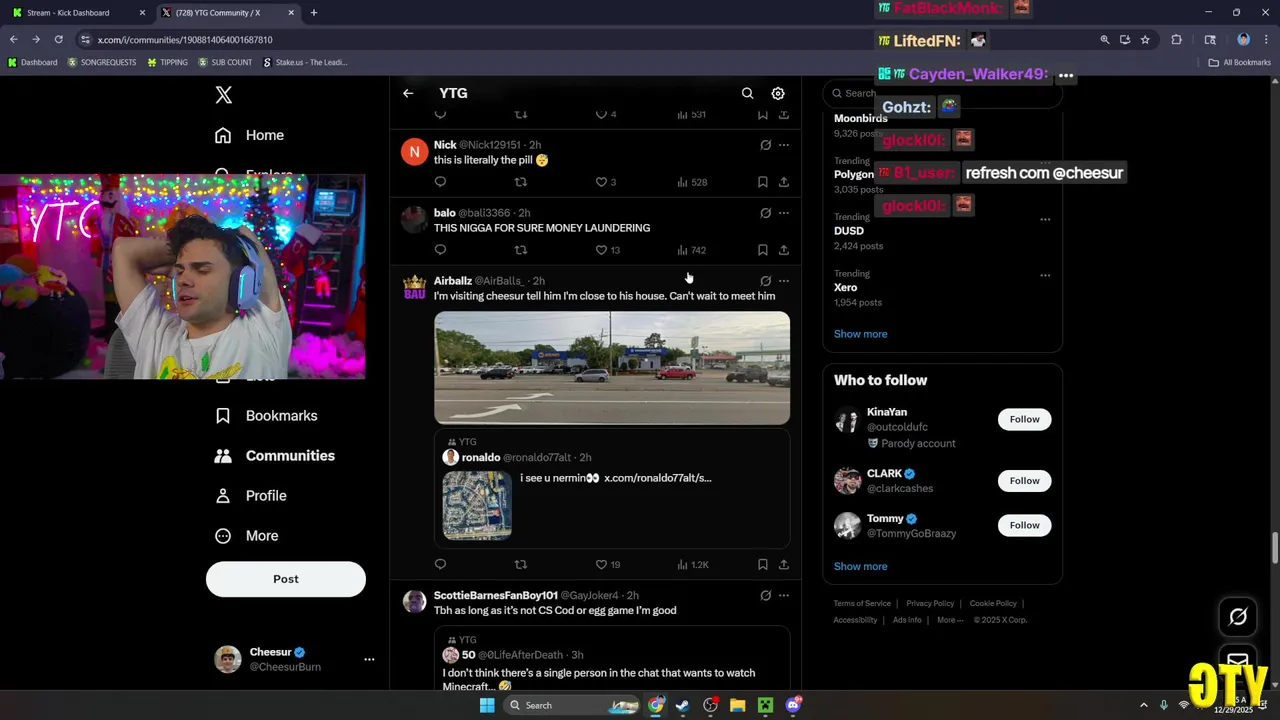Reload the page

58,40
